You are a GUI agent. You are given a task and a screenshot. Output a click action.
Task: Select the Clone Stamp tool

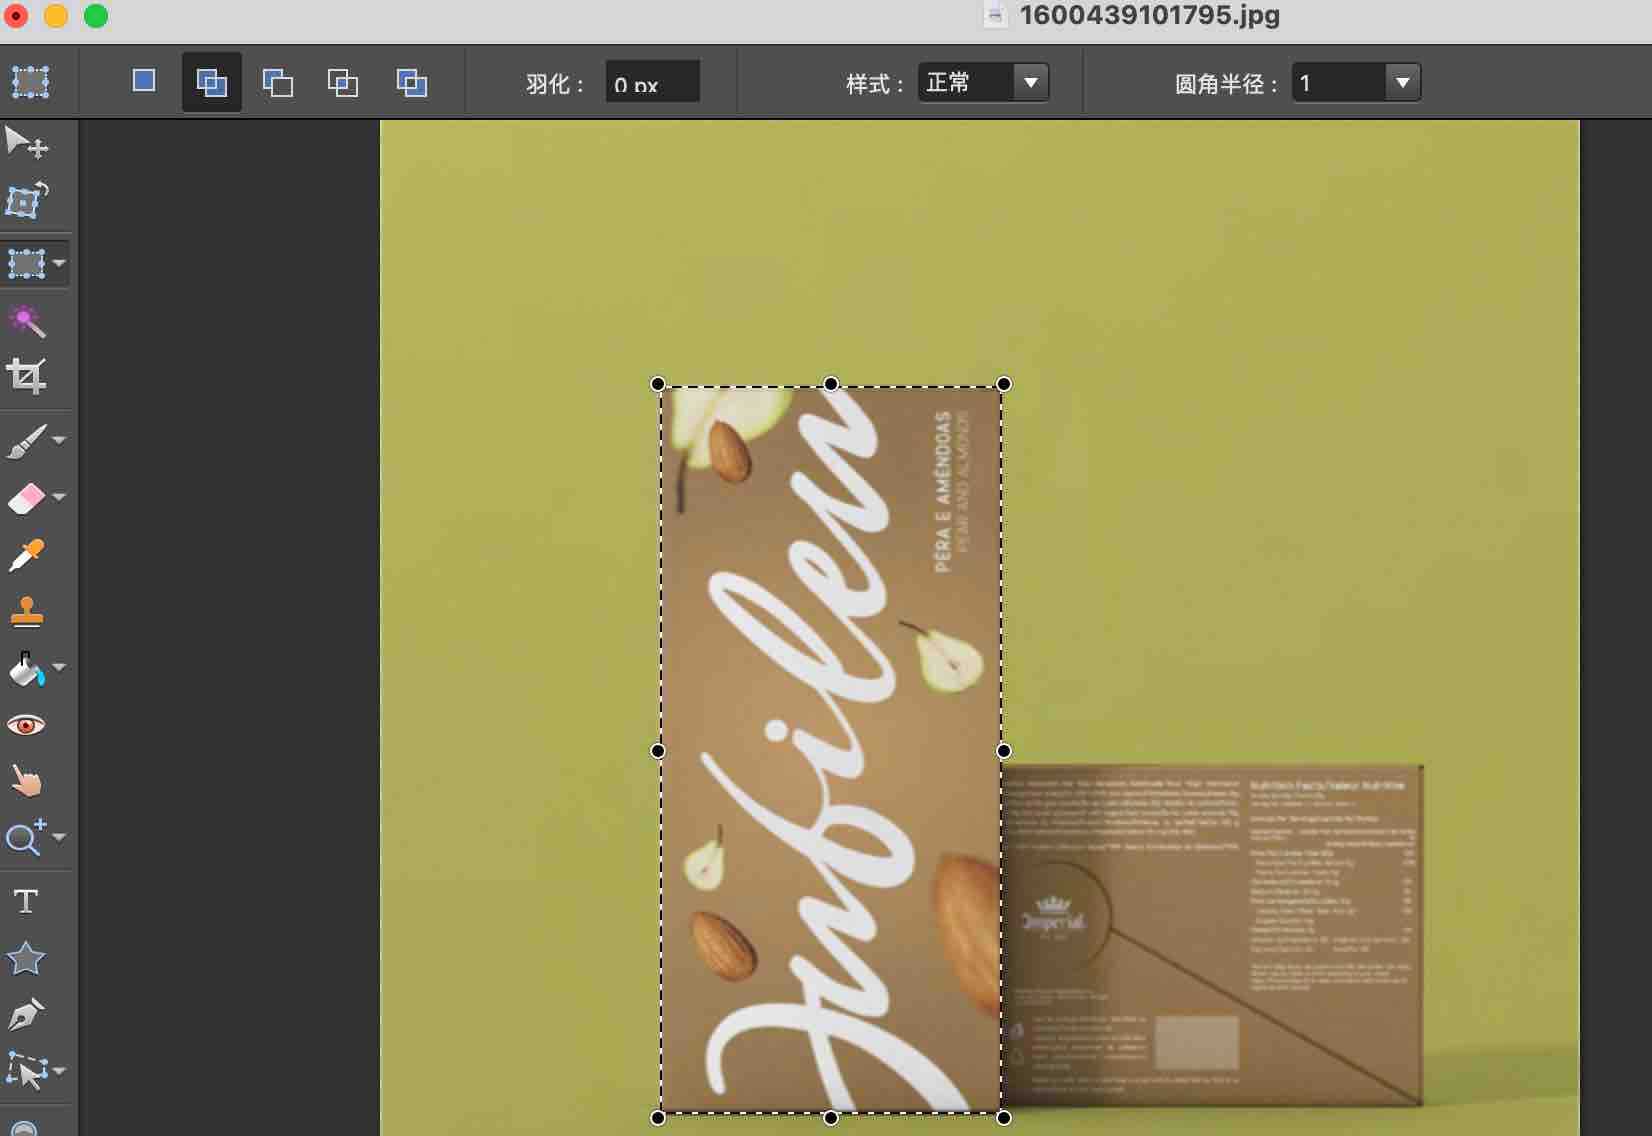[27, 611]
